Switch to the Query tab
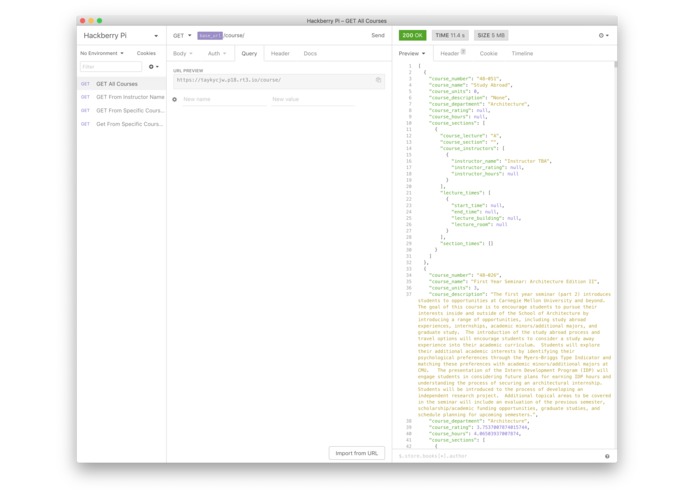The height and width of the screenshot is (494, 695). point(249,53)
